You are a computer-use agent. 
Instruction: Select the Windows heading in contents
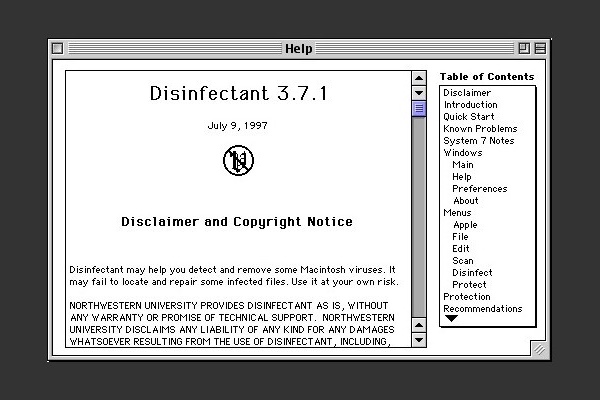point(462,153)
